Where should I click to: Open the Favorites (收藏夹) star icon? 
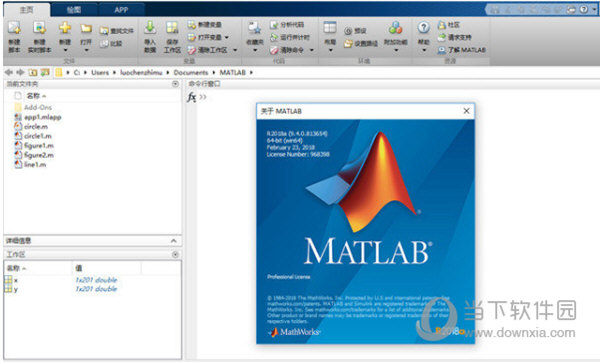(x=254, y=28)
